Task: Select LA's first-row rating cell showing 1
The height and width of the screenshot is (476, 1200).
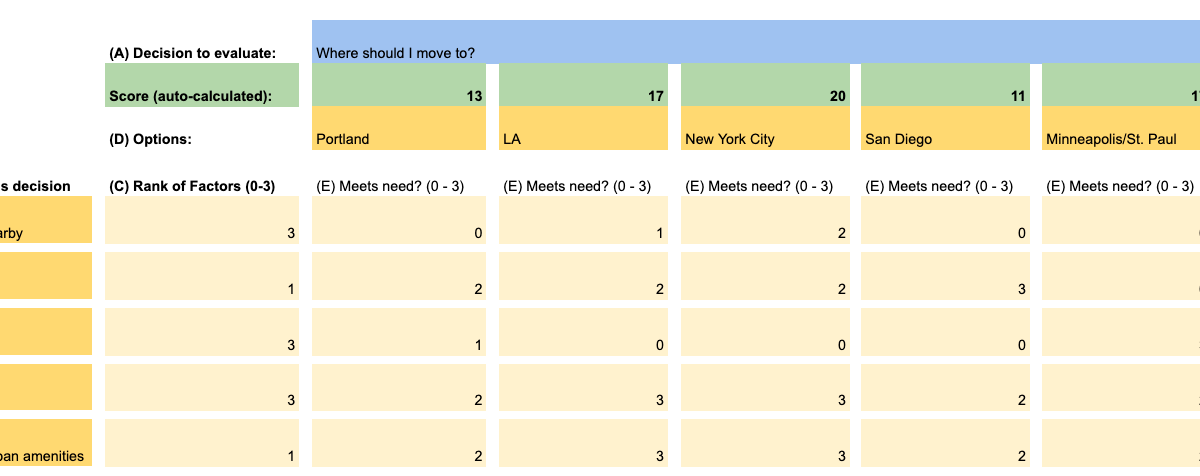Action: 583,220
